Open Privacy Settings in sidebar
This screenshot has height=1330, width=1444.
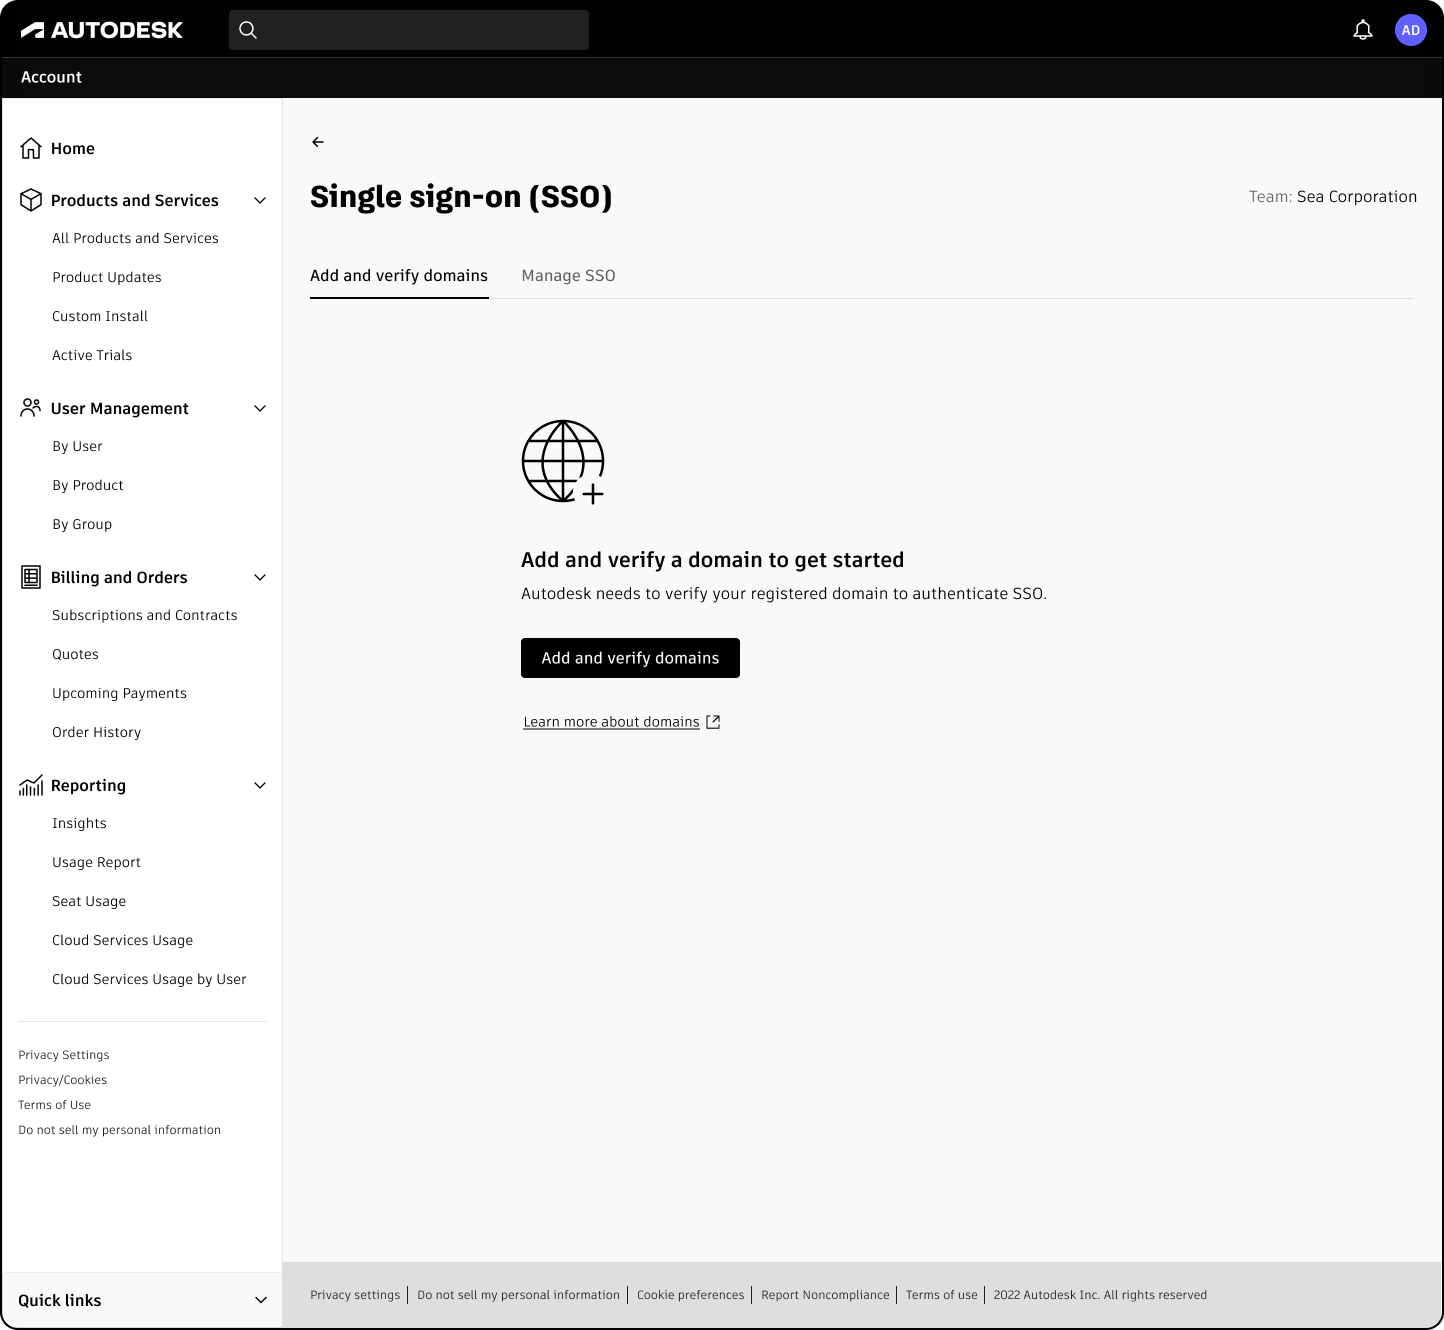(x=64, y=1055)
